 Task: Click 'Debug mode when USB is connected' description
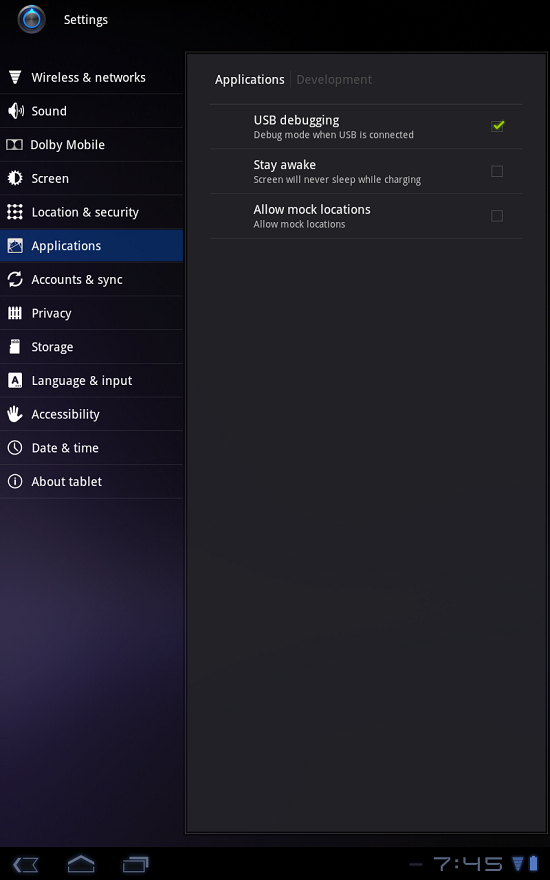[333, 135]
